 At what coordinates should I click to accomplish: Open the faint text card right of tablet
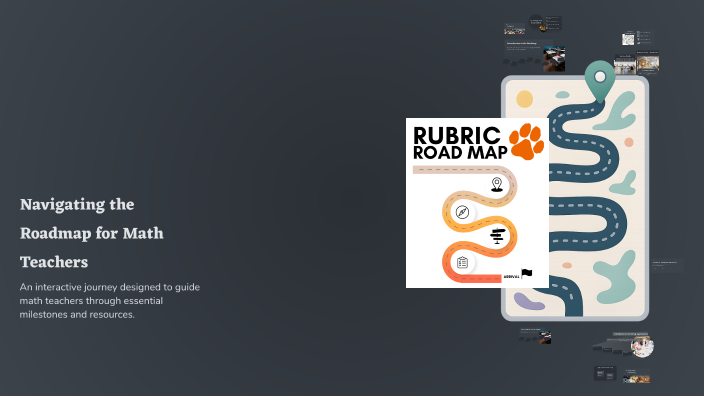click(x=667, y=265)
